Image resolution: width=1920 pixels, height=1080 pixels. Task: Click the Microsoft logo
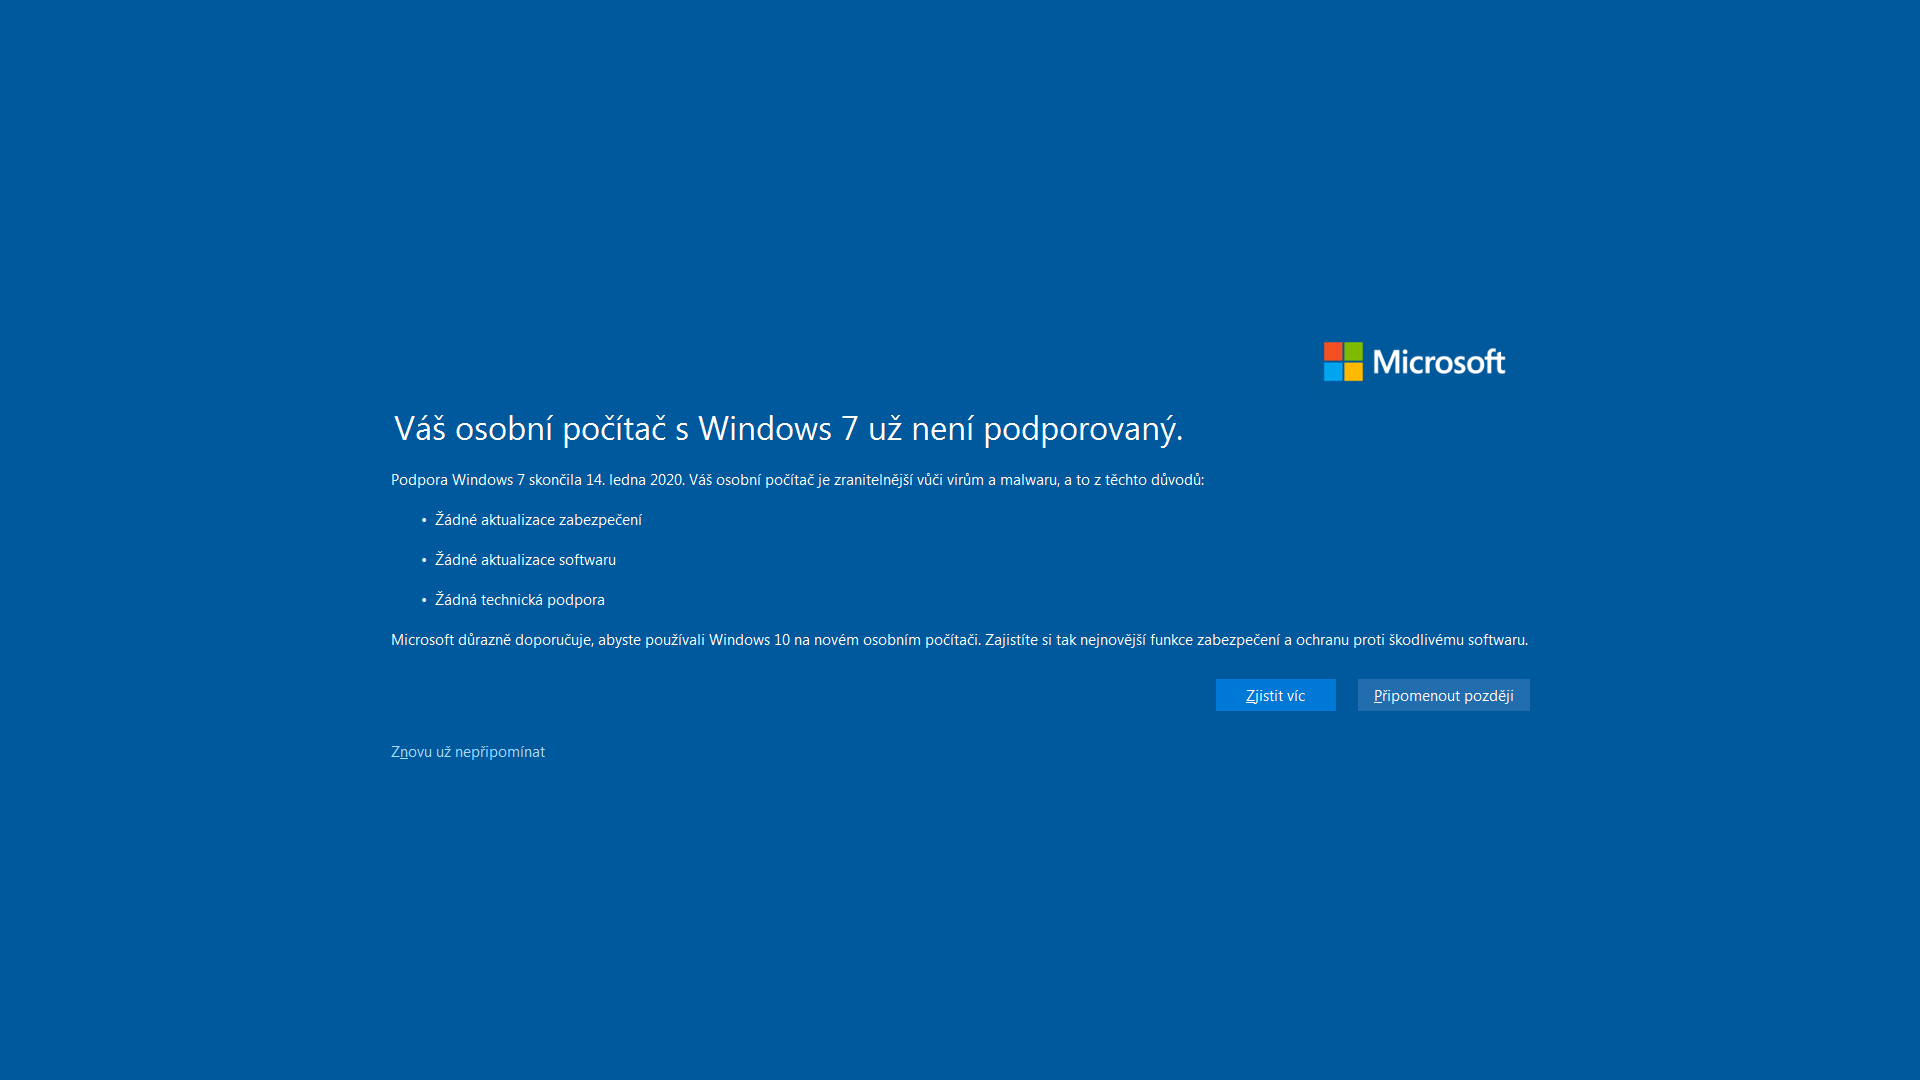tap(1414, 361)
